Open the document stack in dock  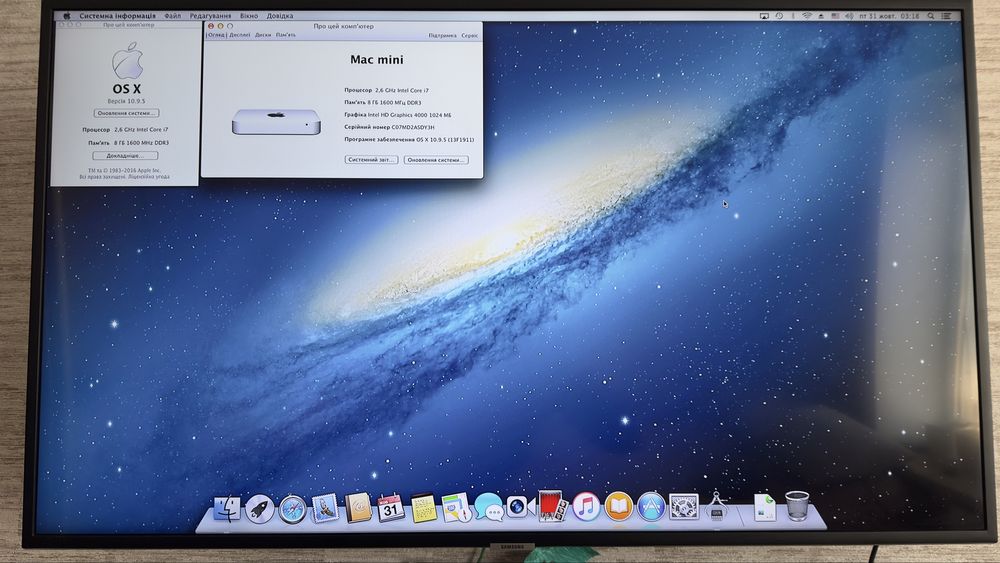[x=763, y=507]
